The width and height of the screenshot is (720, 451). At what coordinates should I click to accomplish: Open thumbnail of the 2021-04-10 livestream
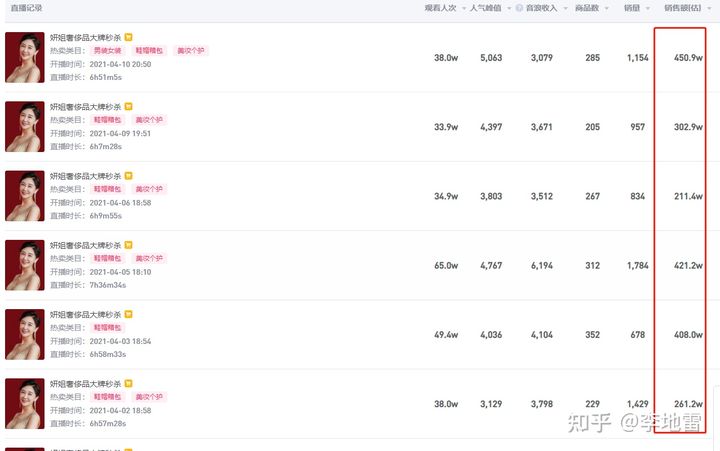(25, 57)
